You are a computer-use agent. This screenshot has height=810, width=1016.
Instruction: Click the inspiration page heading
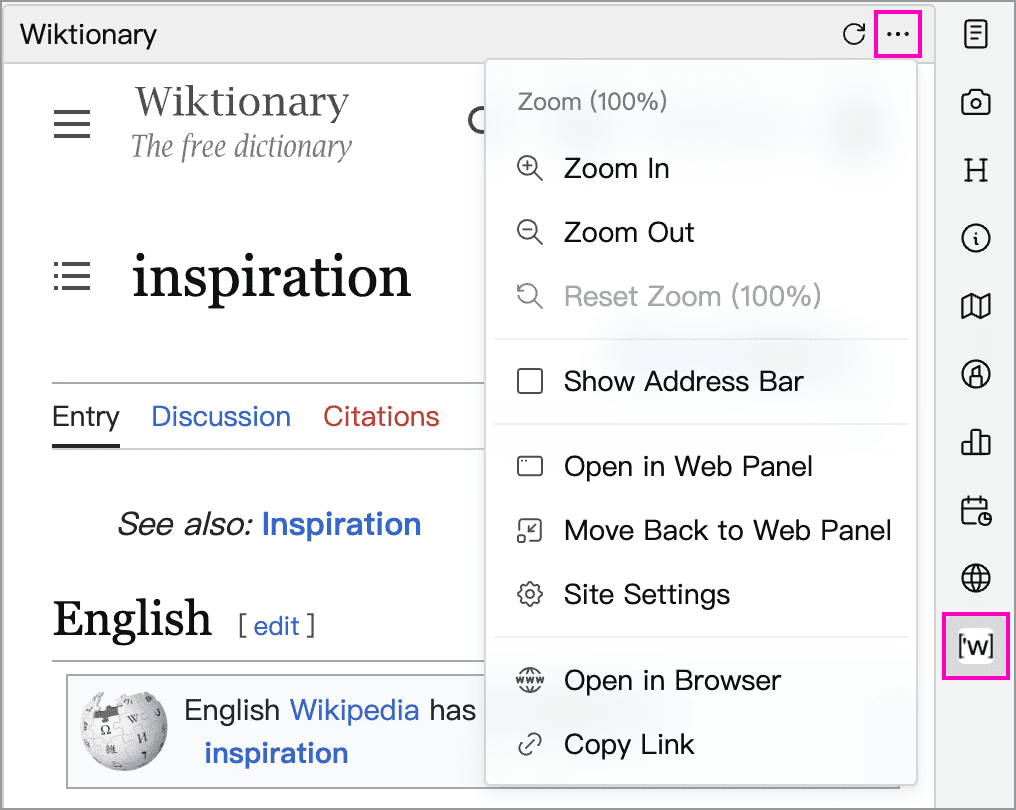pos(271,277)
